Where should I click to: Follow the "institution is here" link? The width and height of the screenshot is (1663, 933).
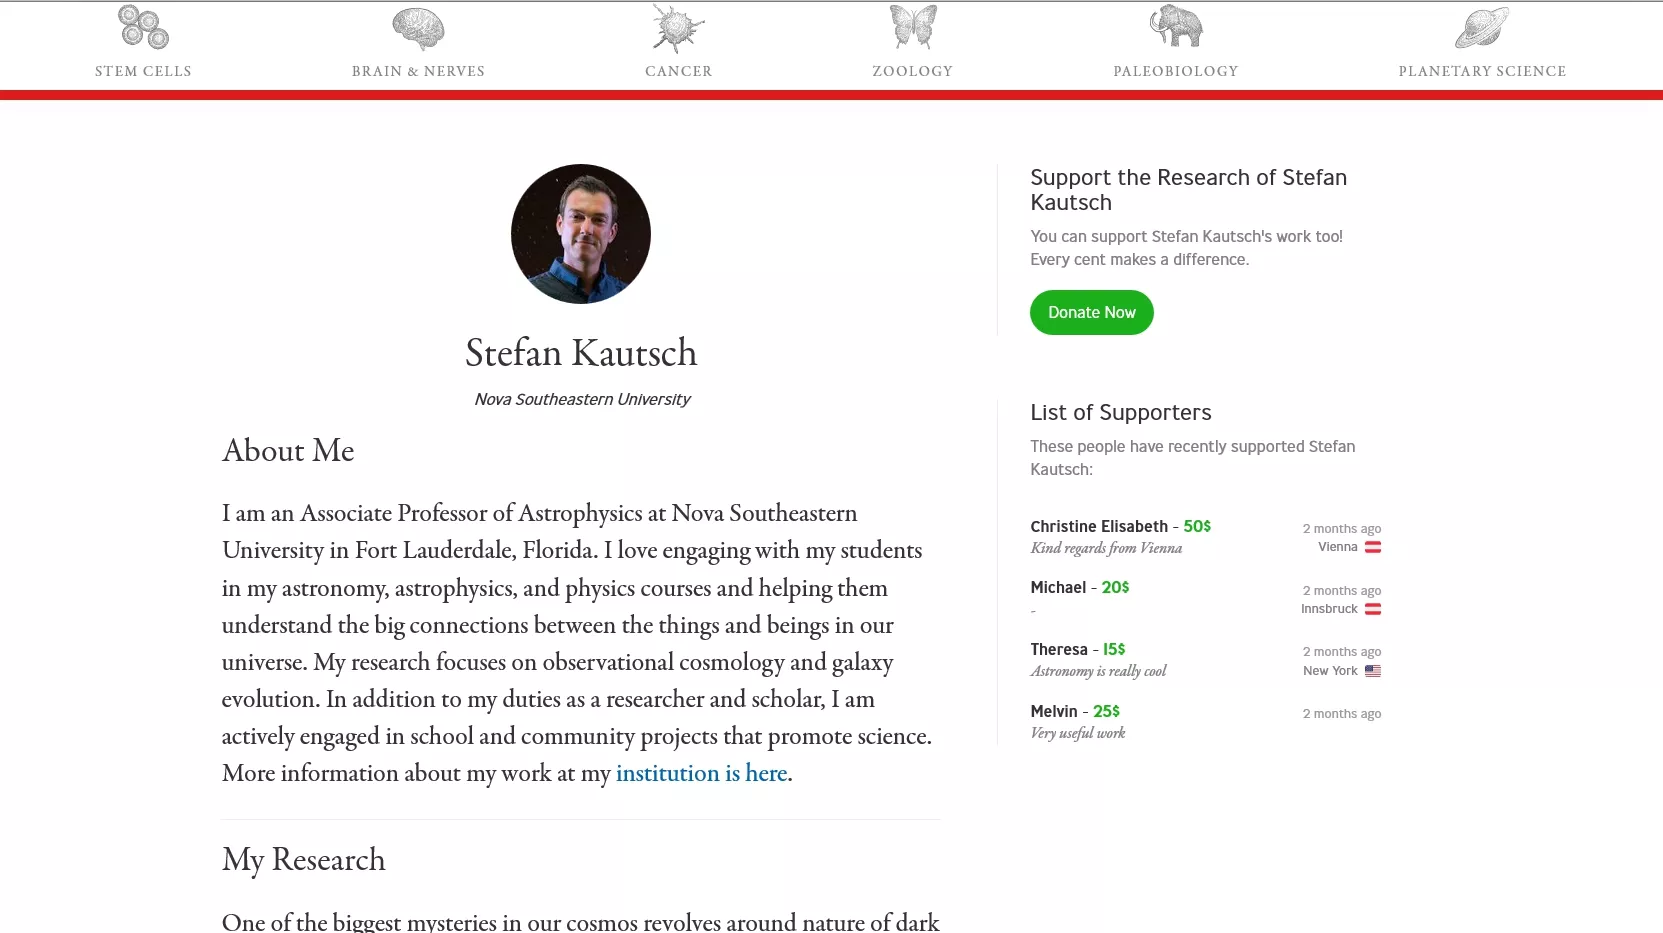[701, 774]
